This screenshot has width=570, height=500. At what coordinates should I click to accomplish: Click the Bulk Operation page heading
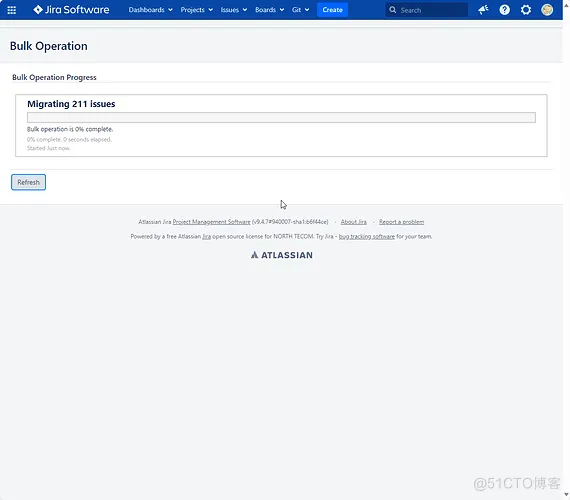click(49, 46)
